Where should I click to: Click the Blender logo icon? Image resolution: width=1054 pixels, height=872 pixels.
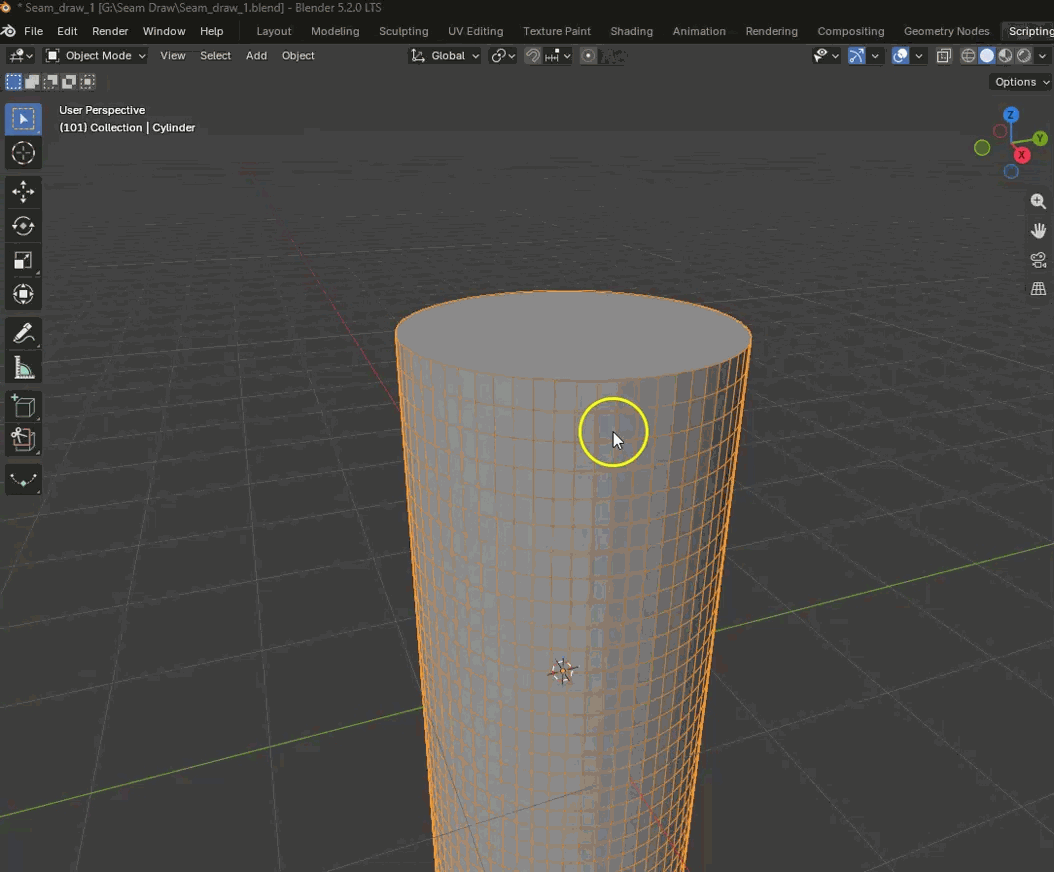point(9,31)
